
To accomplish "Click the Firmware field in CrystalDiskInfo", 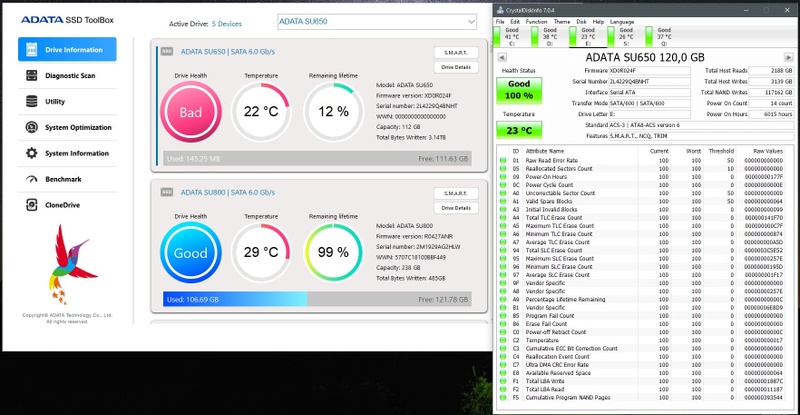I will 649,70.
